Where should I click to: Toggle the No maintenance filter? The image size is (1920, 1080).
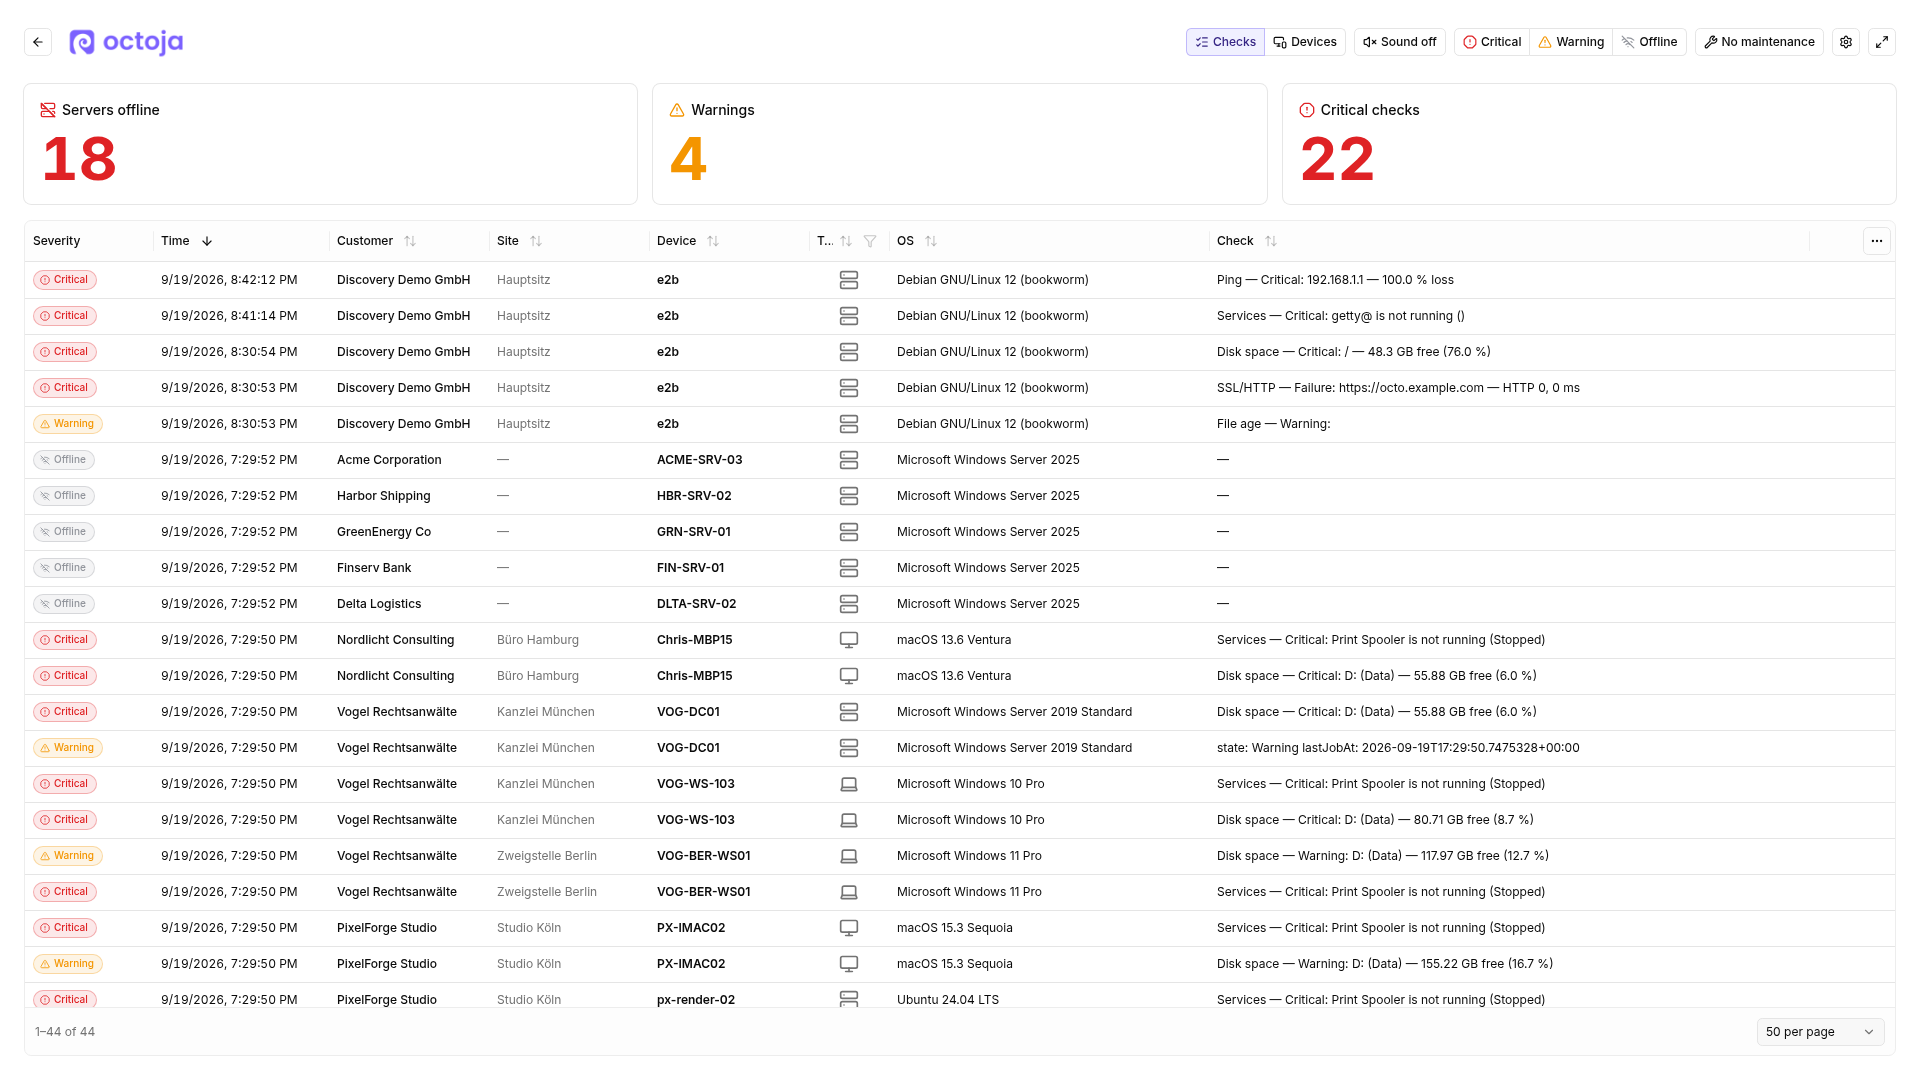(1759, 42)
